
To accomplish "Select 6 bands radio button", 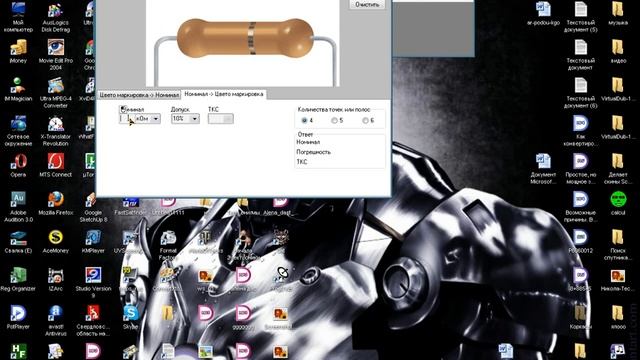I will [365, 120].
